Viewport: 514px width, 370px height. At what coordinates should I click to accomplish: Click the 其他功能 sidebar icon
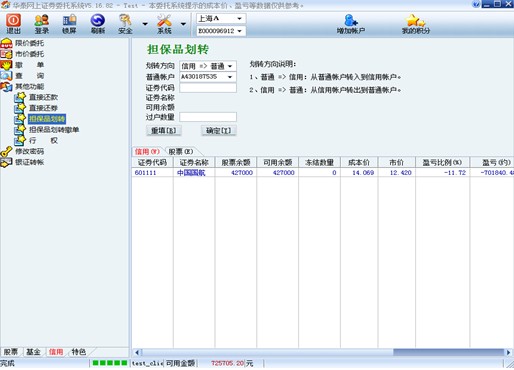tap(6, 86)
